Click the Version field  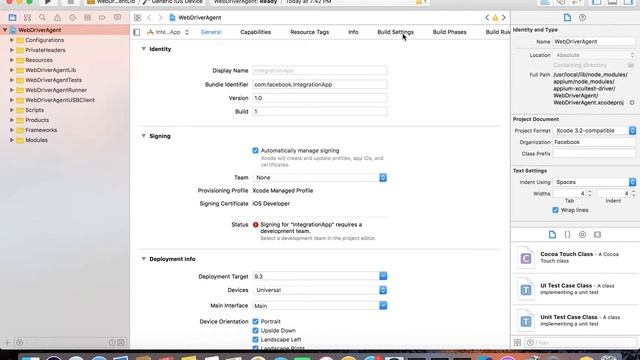320,98
